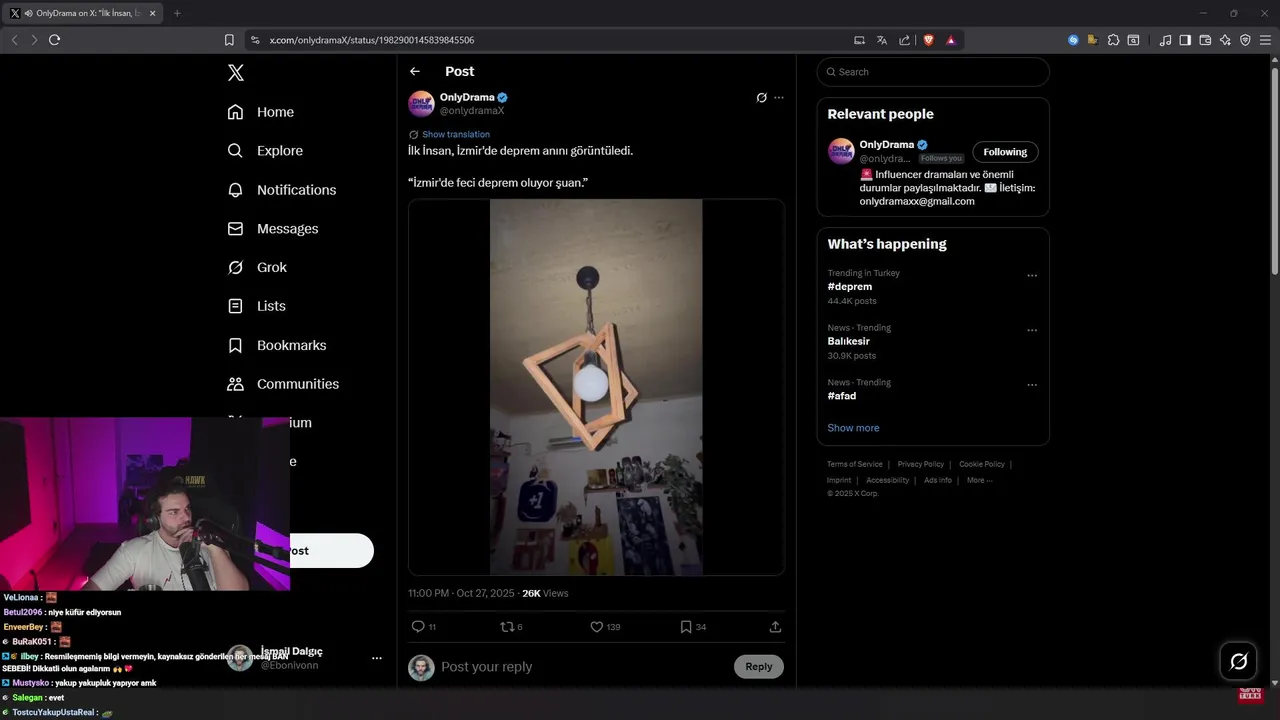1280x720 pixels.
Task: Open the OnlyDrama avatar on the post
Action: click(421, 104)
